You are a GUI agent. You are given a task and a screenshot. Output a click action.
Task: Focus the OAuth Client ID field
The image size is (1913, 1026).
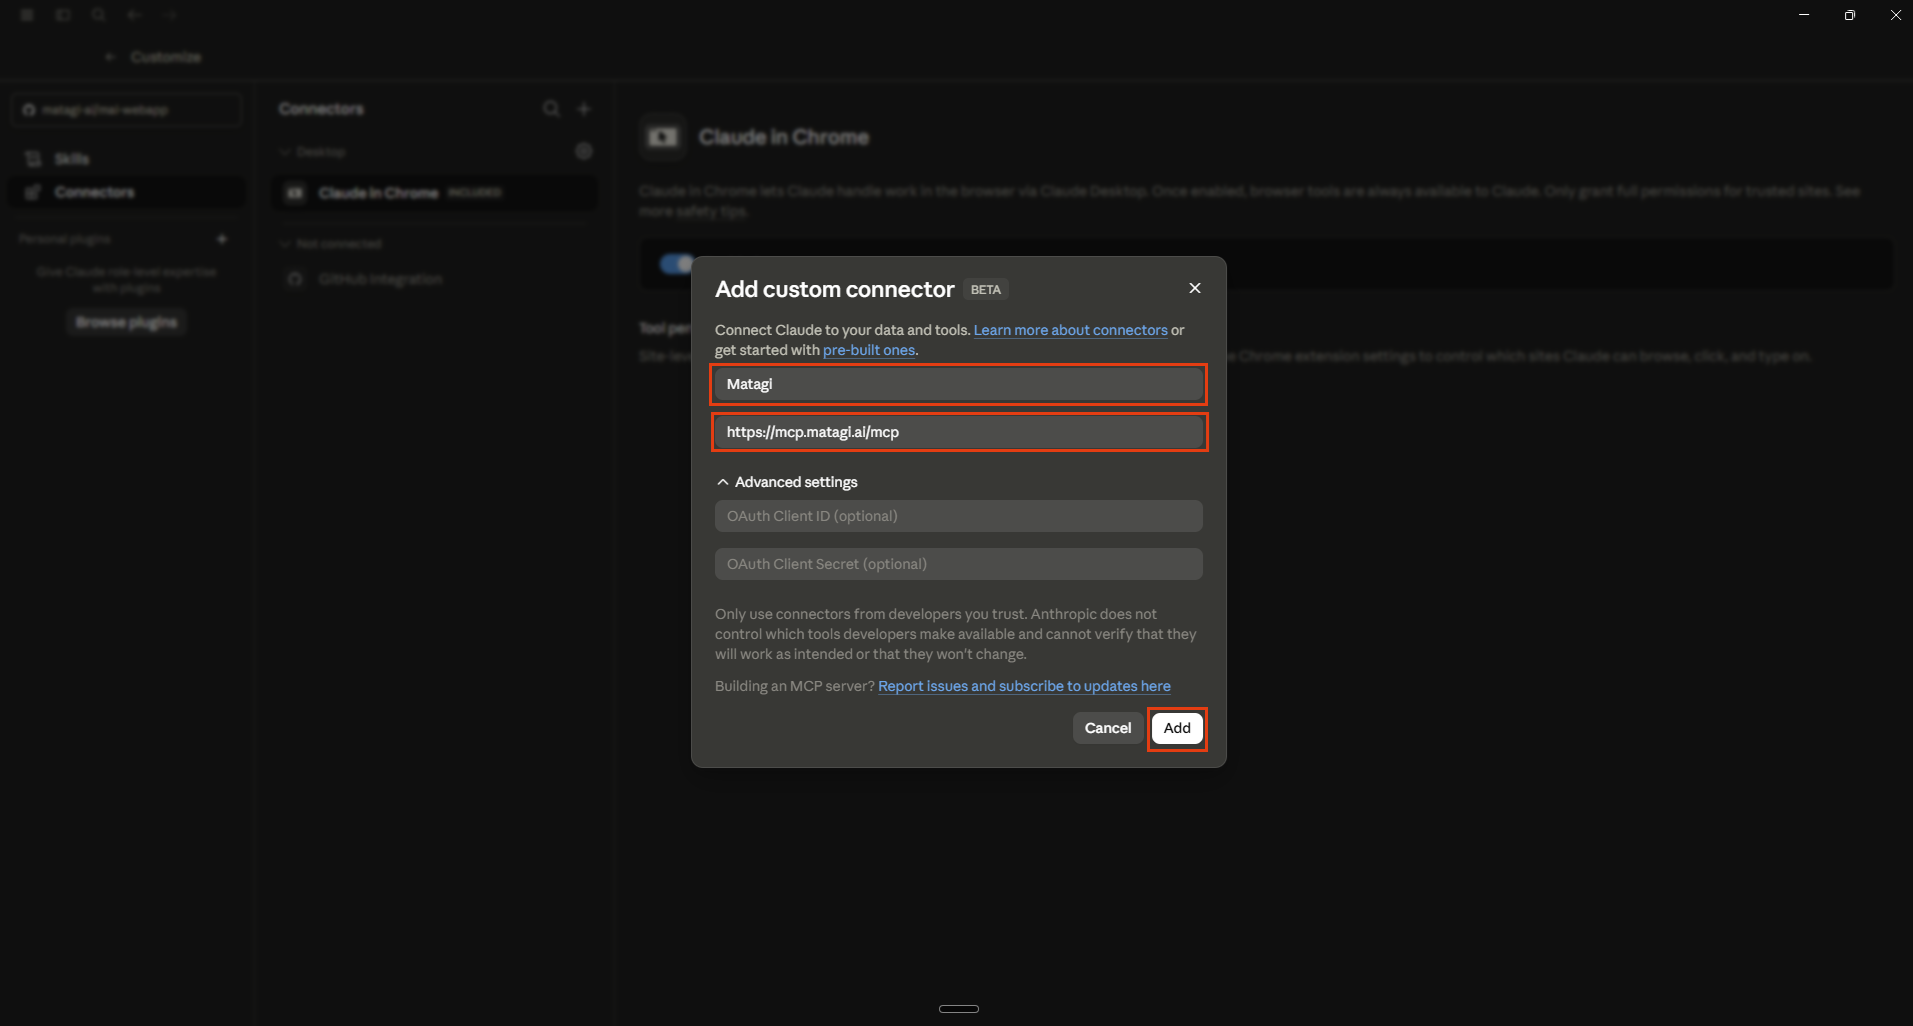[958, 516]
